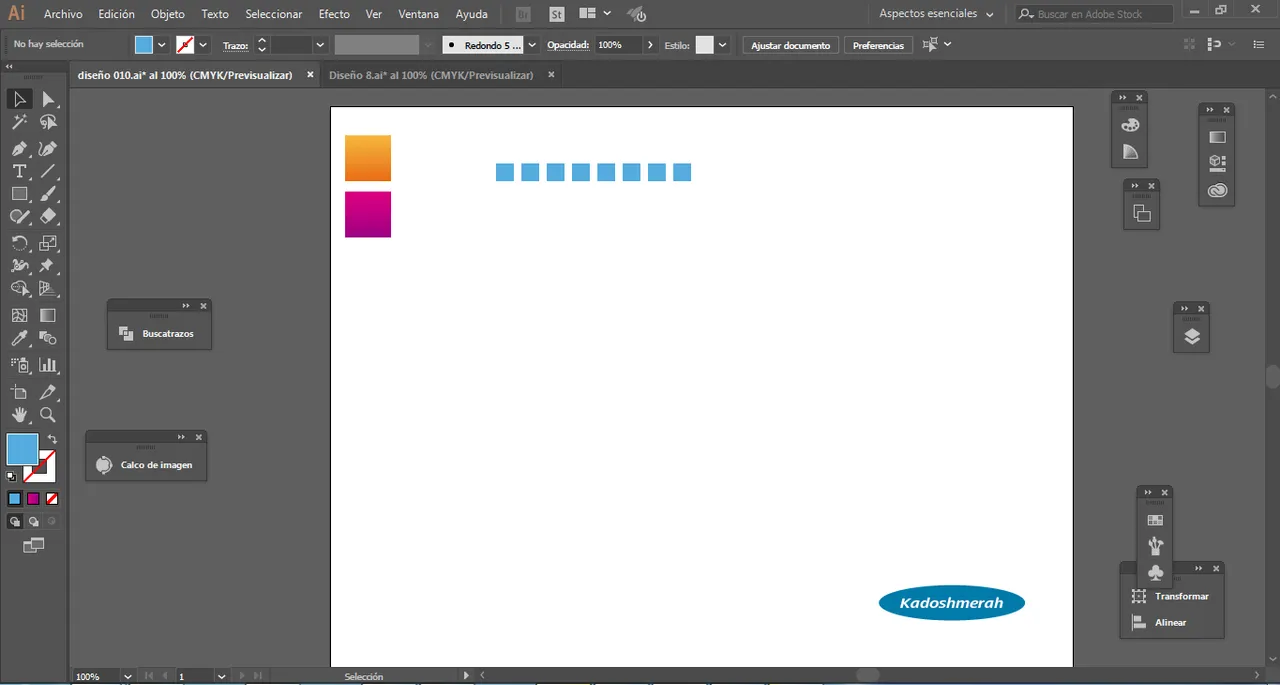Open the Estilo graphic style dropdown
Viewport: 1280px width, 685px height.
[x=722, y=45]
